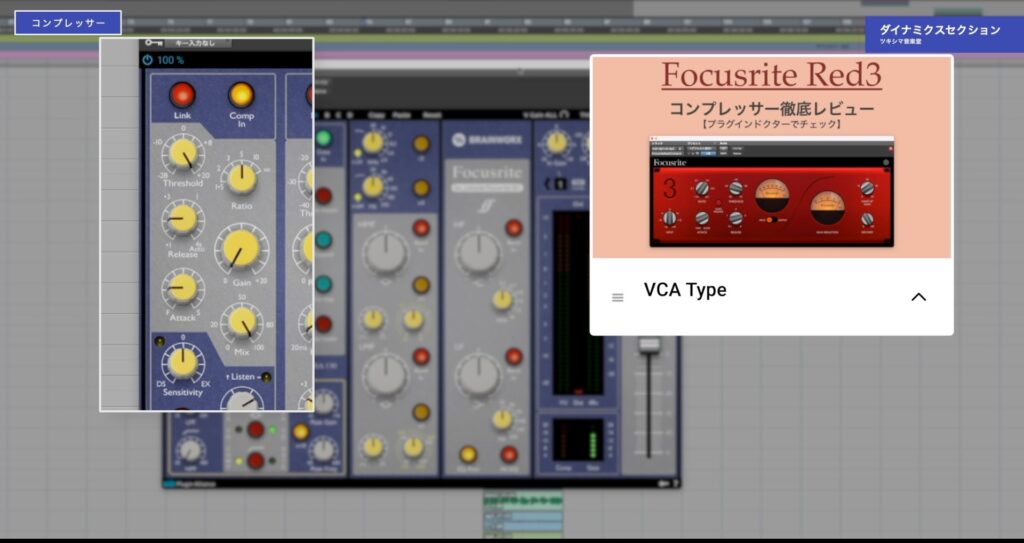The height and width of the screenshot is (543, 1024).
Task: Click the Attack knob
Action: click(x=183, y=288)
